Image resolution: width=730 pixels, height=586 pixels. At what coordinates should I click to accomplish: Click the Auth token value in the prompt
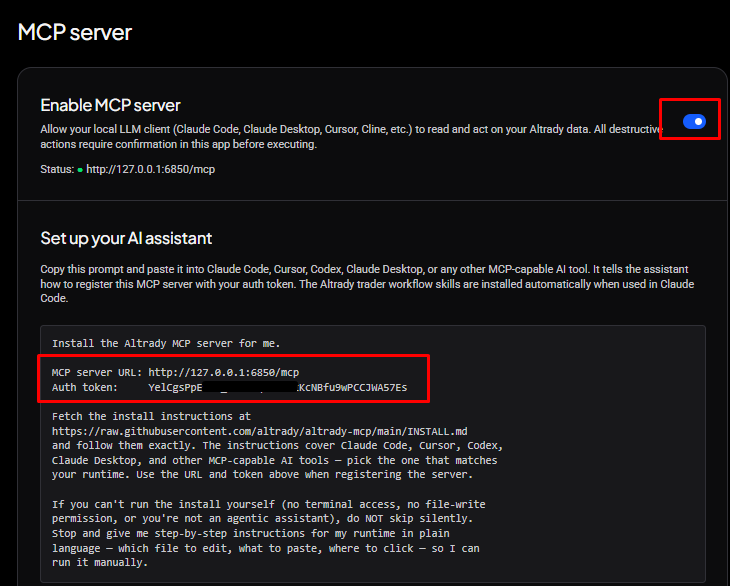point(277,387)
